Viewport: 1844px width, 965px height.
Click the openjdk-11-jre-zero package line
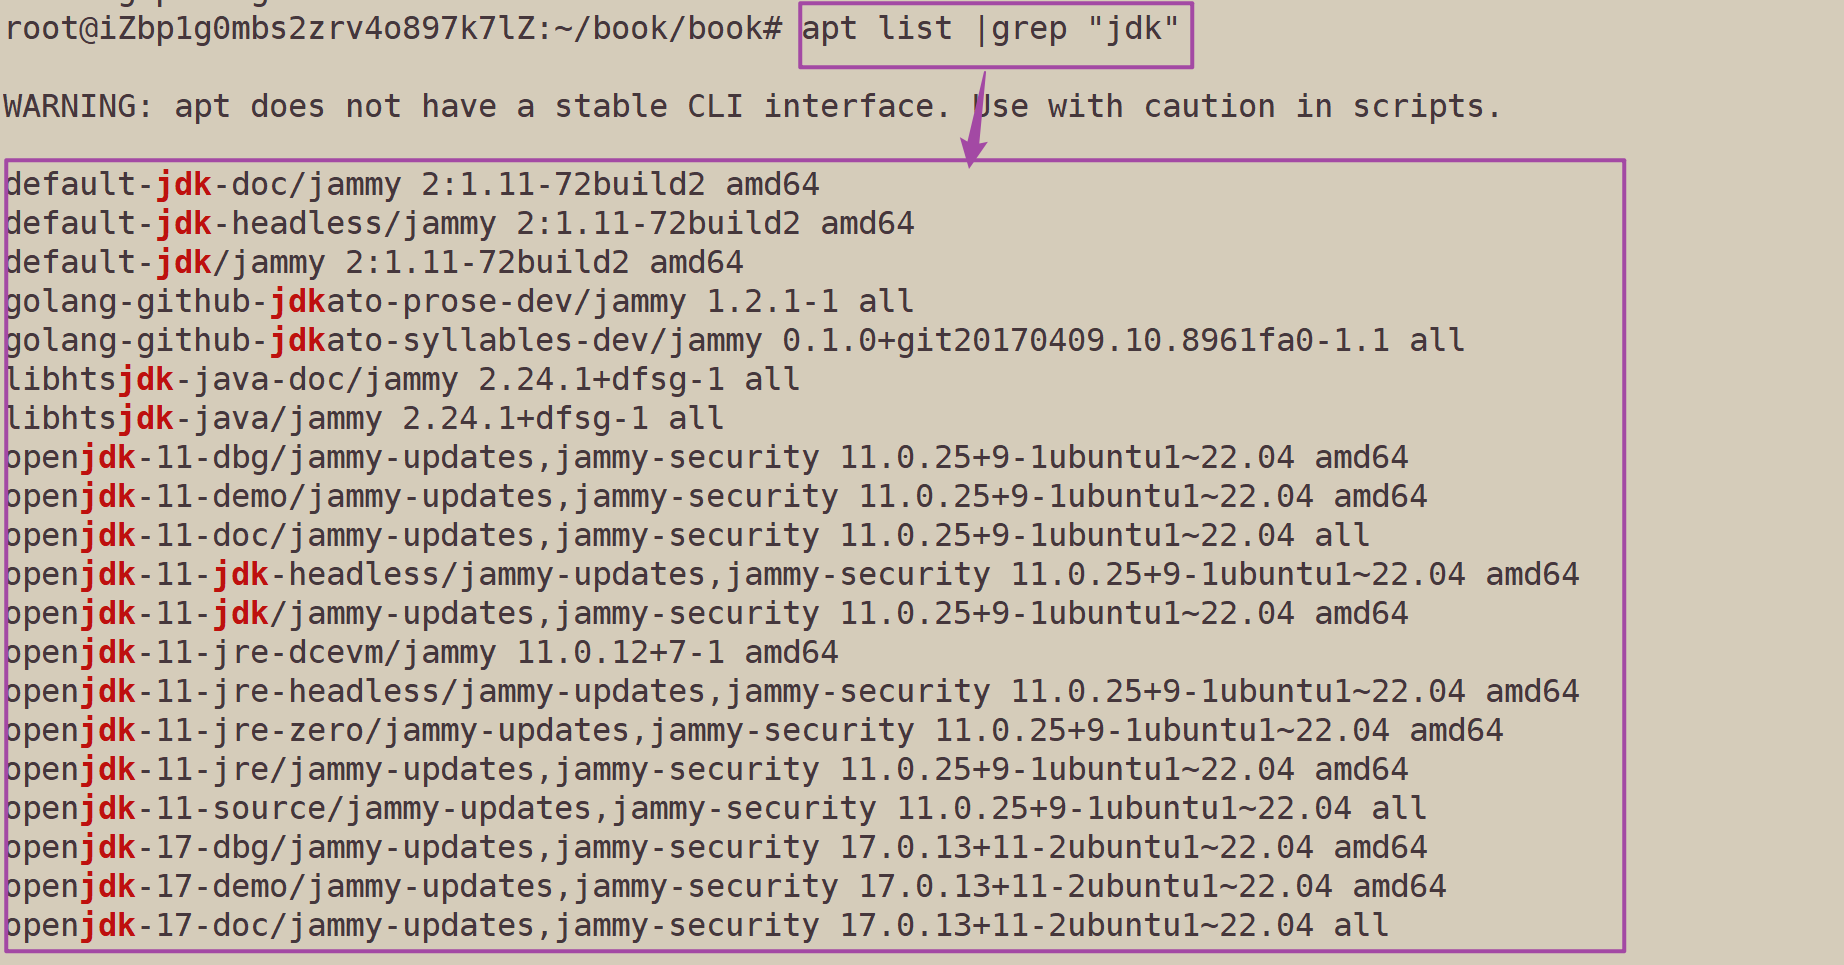tap(754, 731)
